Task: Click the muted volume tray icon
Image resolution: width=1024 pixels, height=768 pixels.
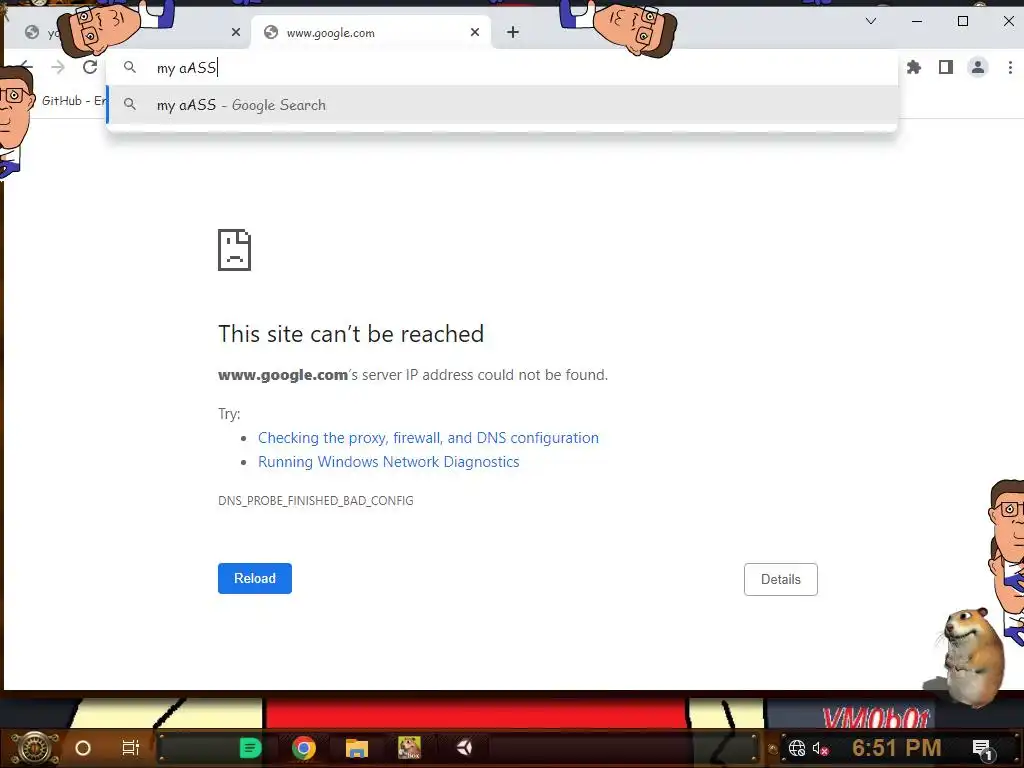Action: coord(820,748)
